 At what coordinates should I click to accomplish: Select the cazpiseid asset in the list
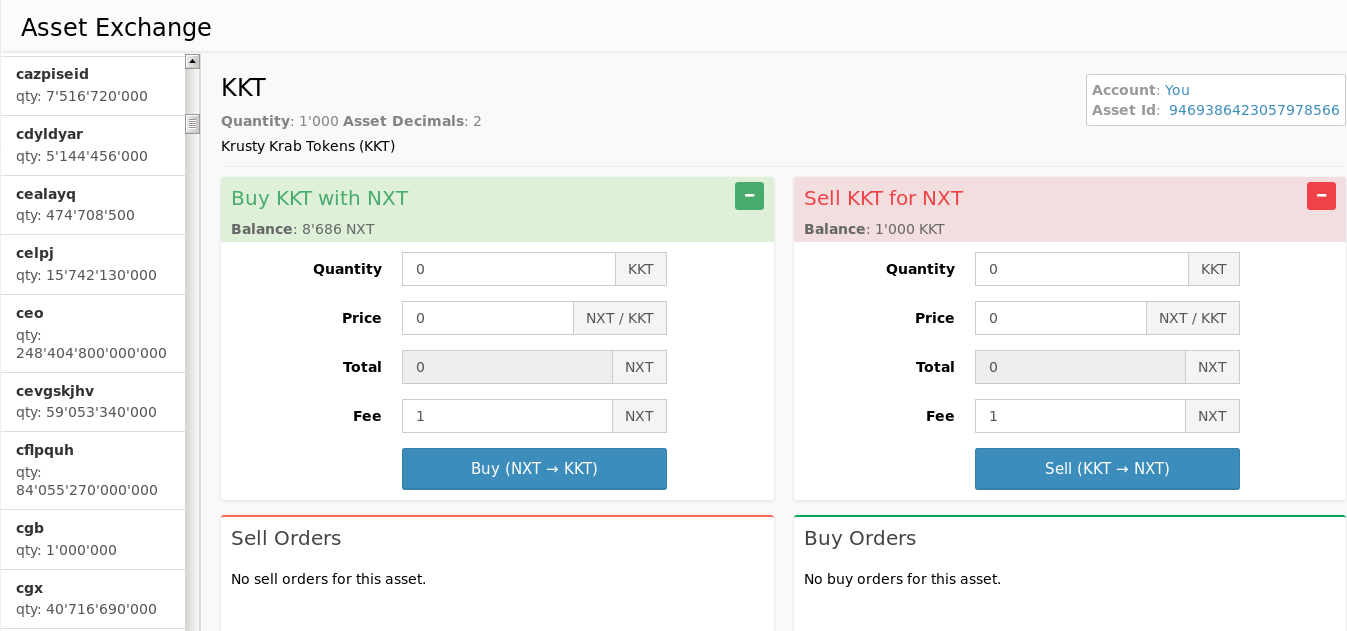[x=92, y=85]
